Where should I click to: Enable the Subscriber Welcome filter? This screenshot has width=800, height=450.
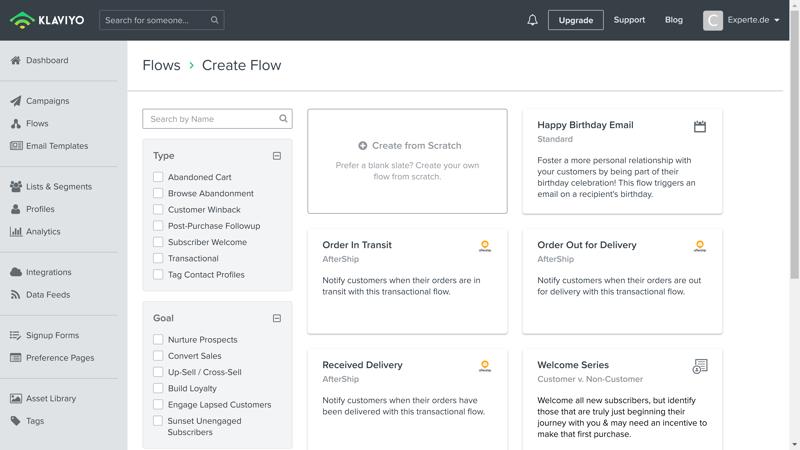click(x=158, y=242)
